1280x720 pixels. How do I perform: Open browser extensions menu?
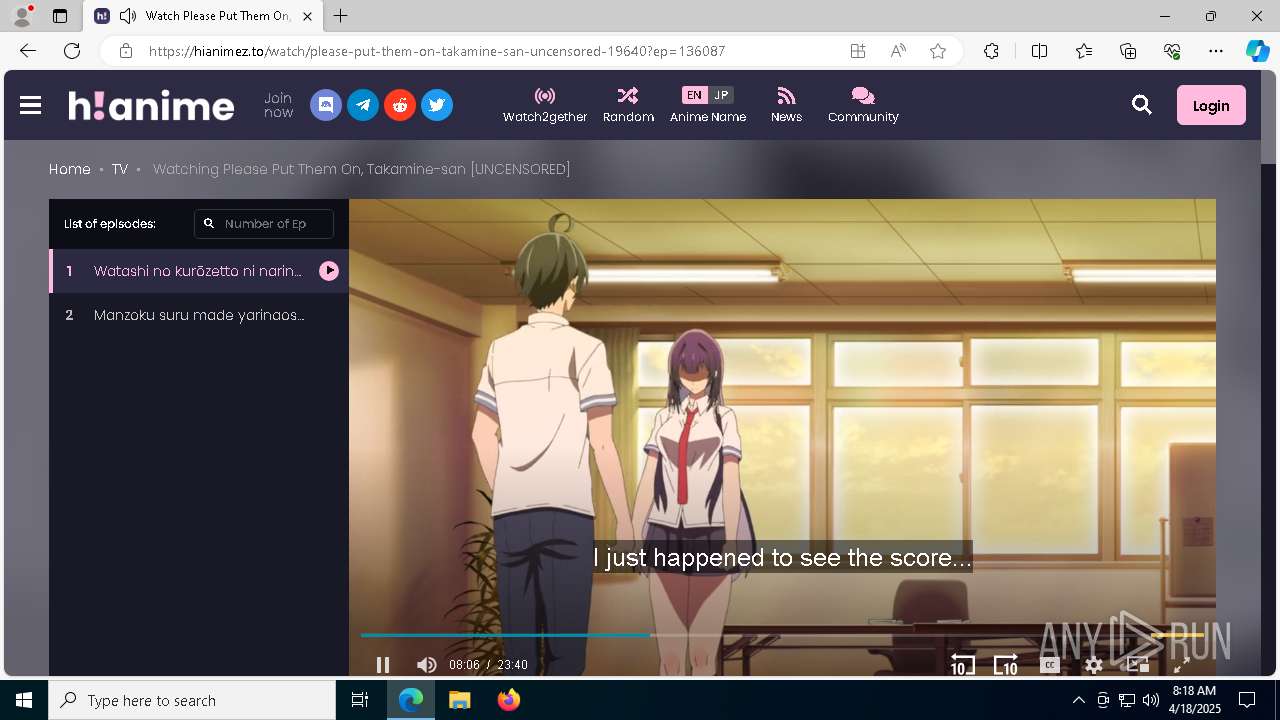click(991, 51)
